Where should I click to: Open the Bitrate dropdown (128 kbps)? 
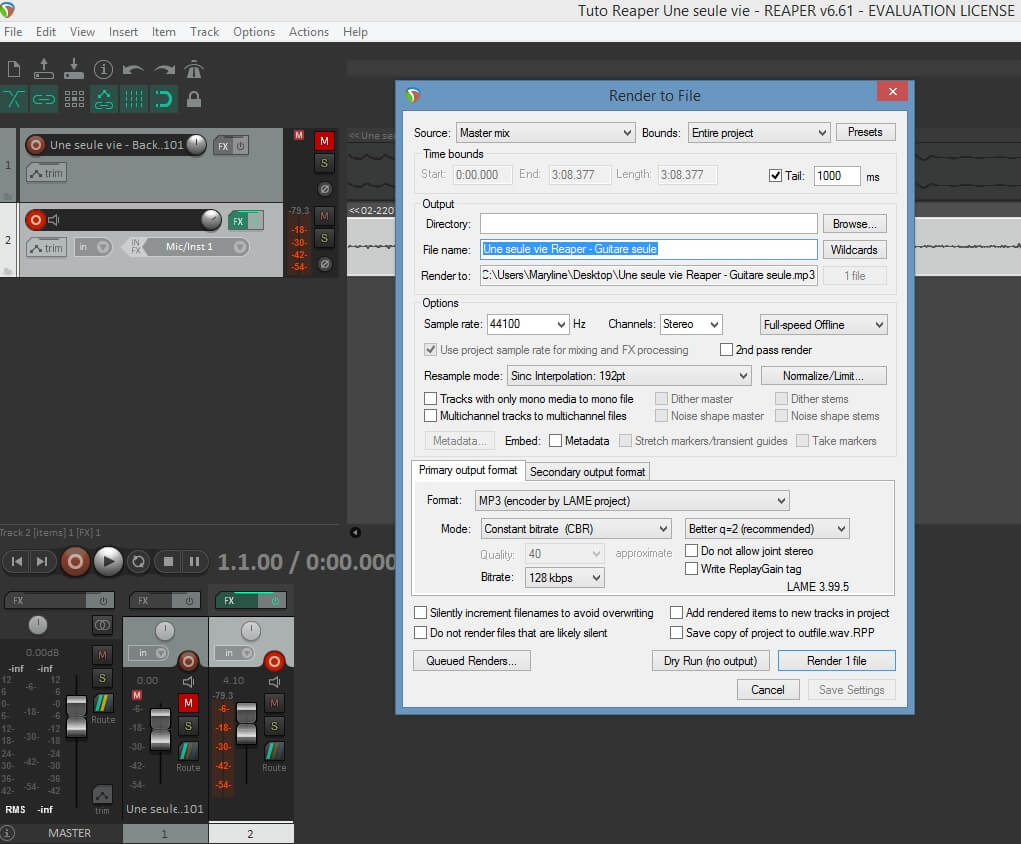[x=565, y=578]
